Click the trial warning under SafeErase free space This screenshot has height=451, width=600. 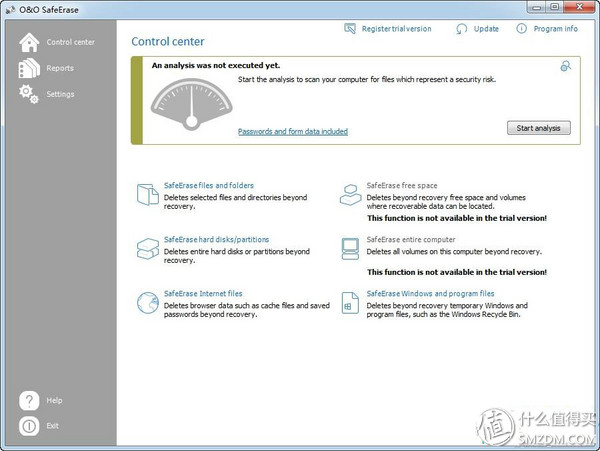(457, 218)
